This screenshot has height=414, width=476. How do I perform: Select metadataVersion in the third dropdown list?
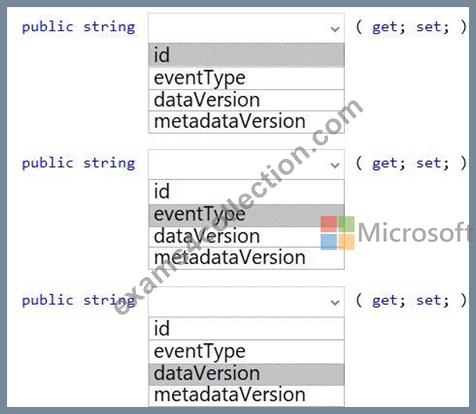pos(246,395)
